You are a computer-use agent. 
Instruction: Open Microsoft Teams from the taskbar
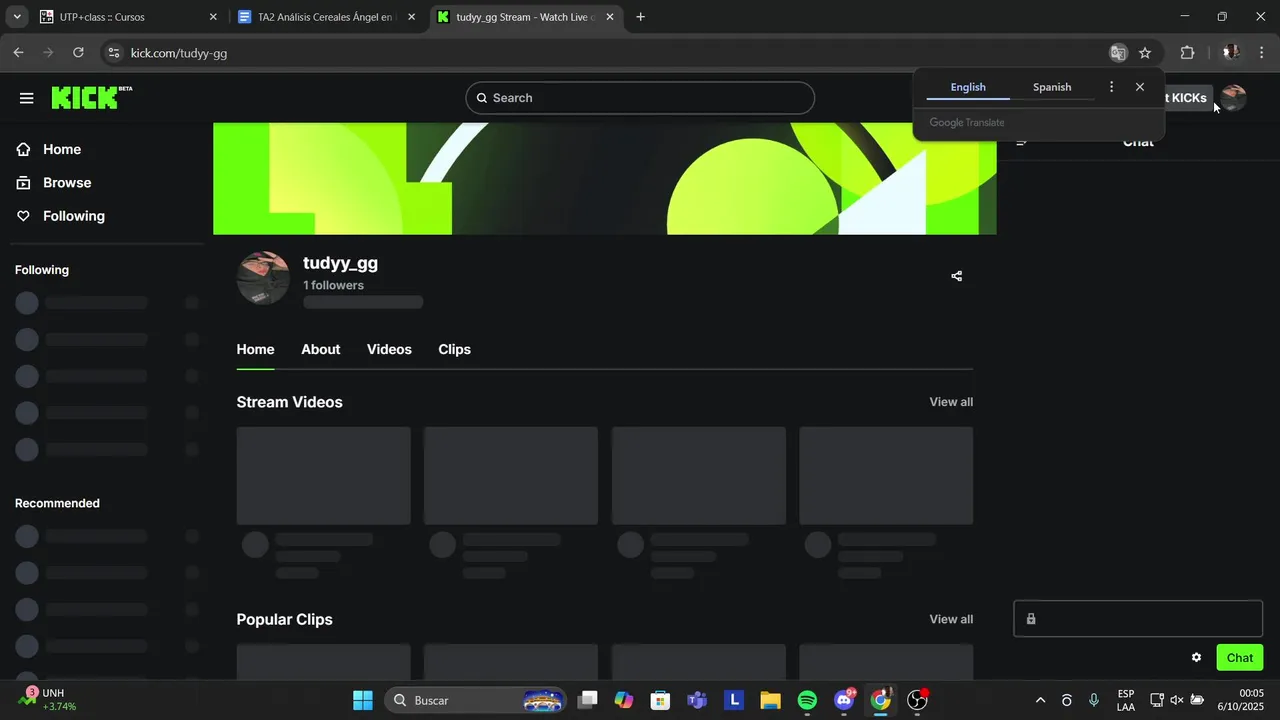[697, 700]
